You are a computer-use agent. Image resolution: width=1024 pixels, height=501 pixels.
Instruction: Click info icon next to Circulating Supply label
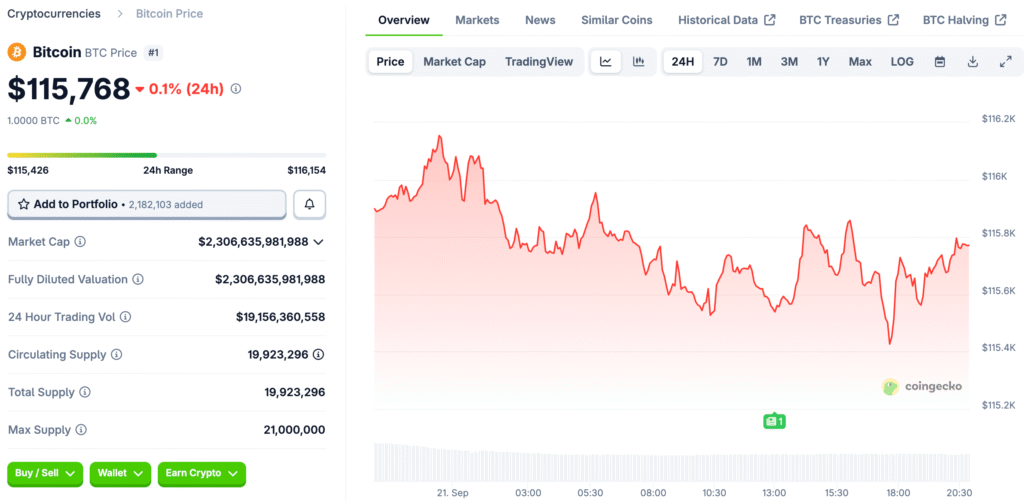pyautogui.click(x=116, y=355)
